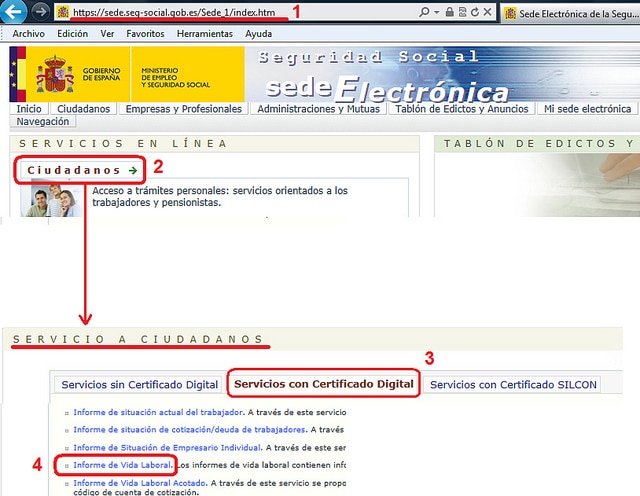Click the green arrow beside Ciudadanos
The image size is (640, 496).
[133, 170]
